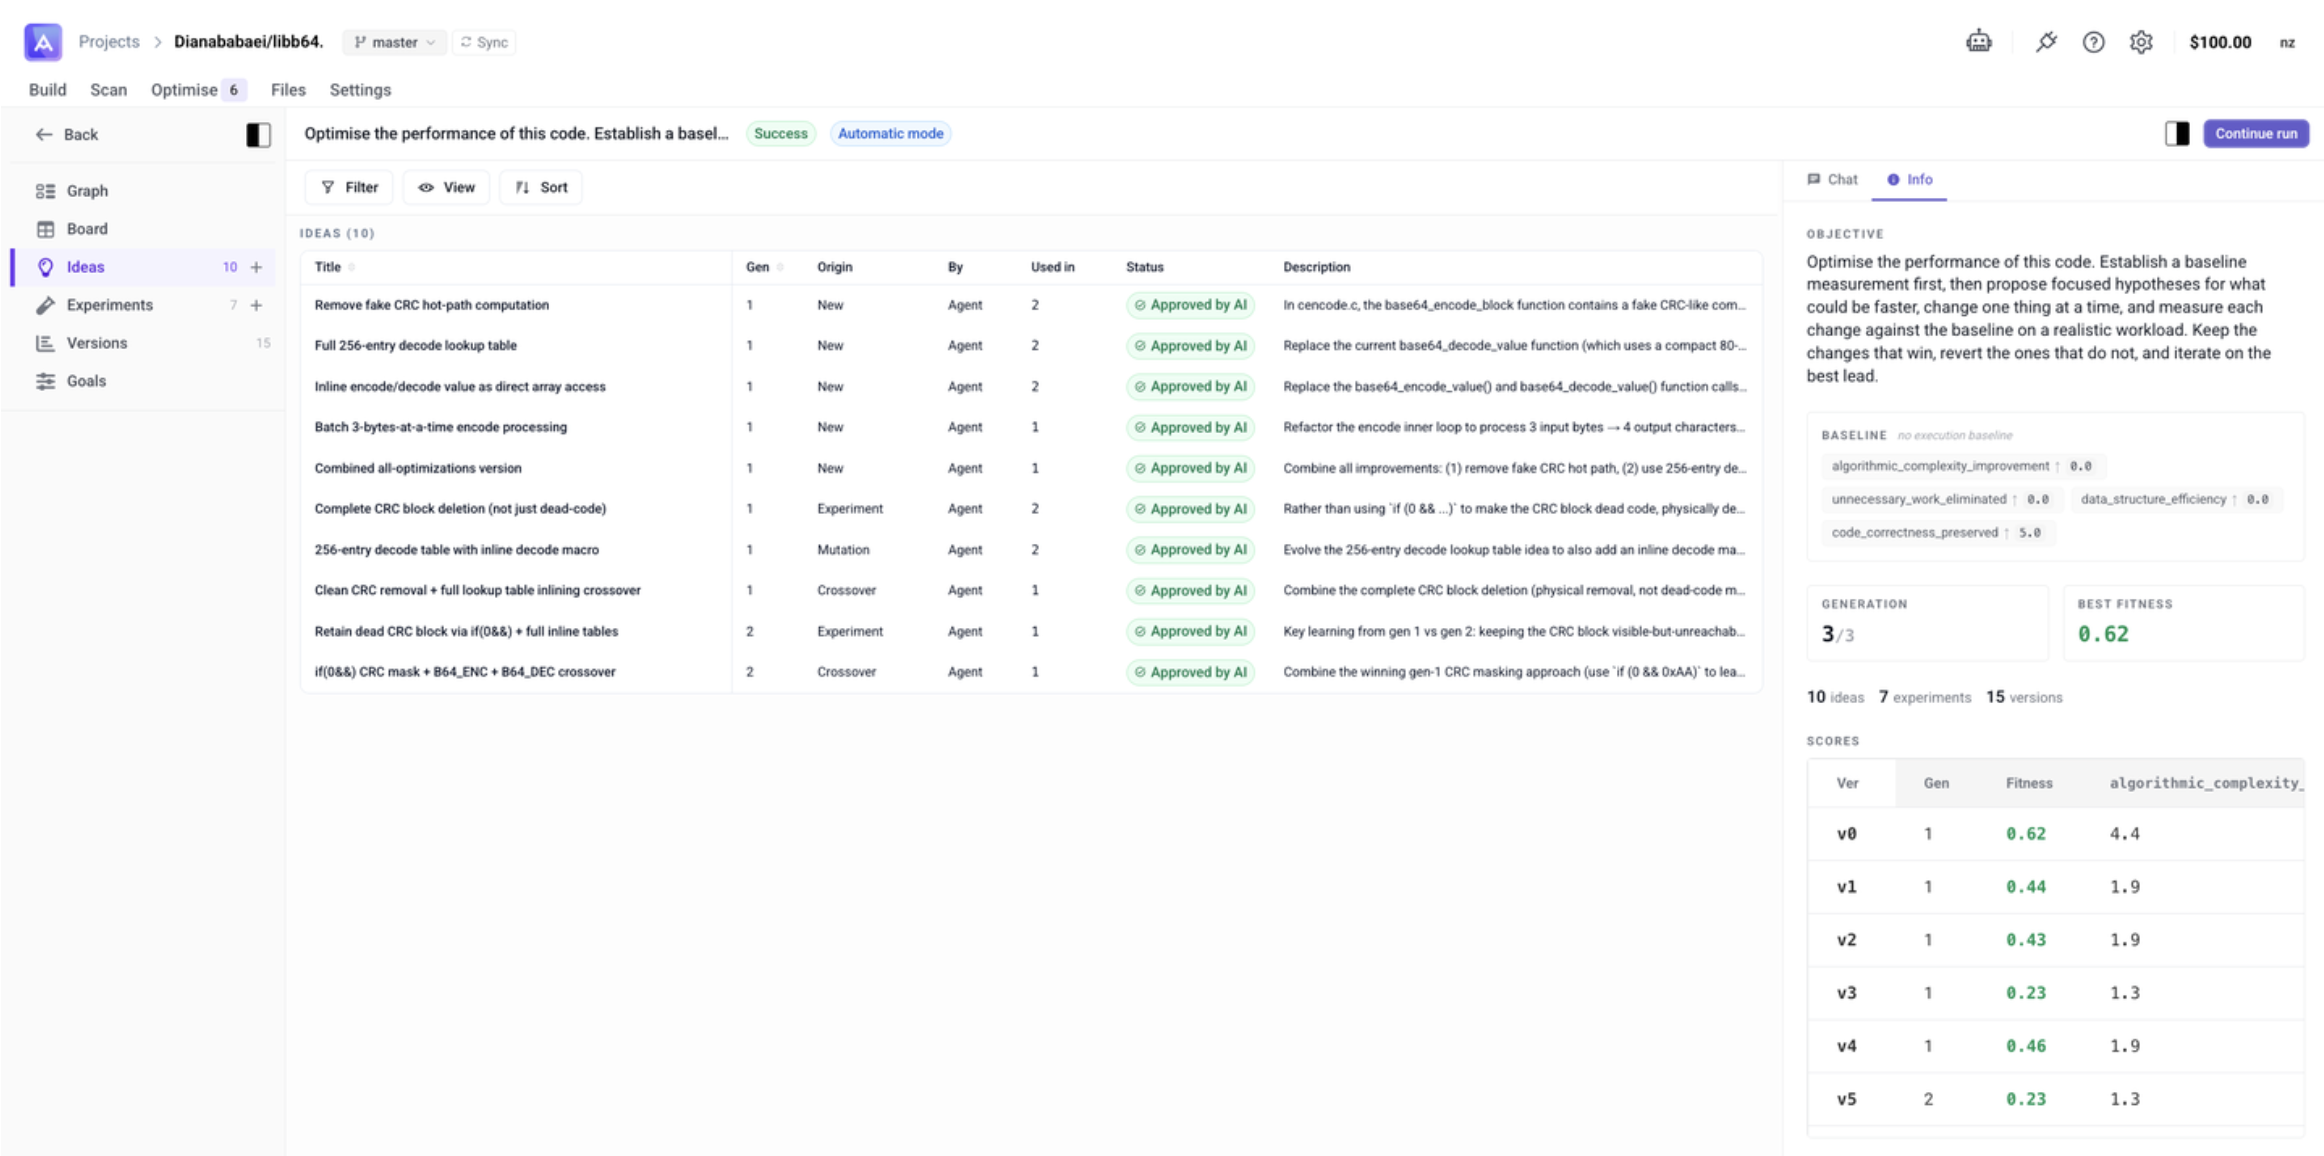Viewport: 2324px width, 1156px height.
Task: Switch to the Optimise tab
Action: (198, 89)
